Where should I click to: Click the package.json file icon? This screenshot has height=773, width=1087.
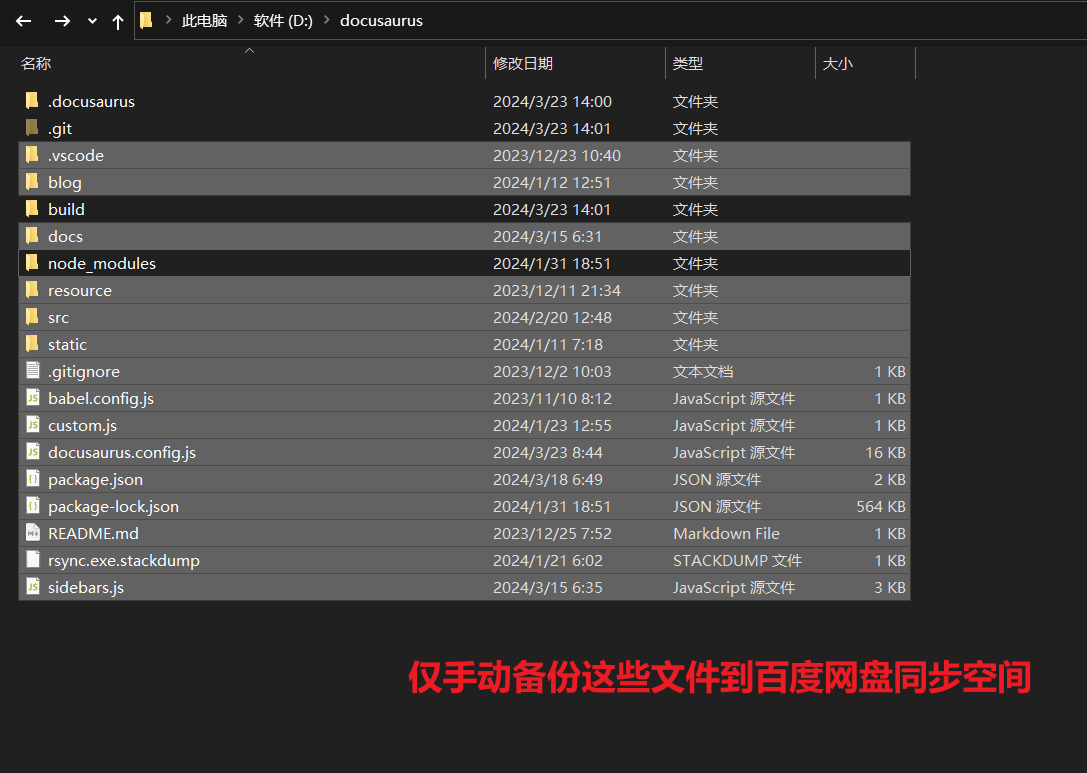[33, 478]
